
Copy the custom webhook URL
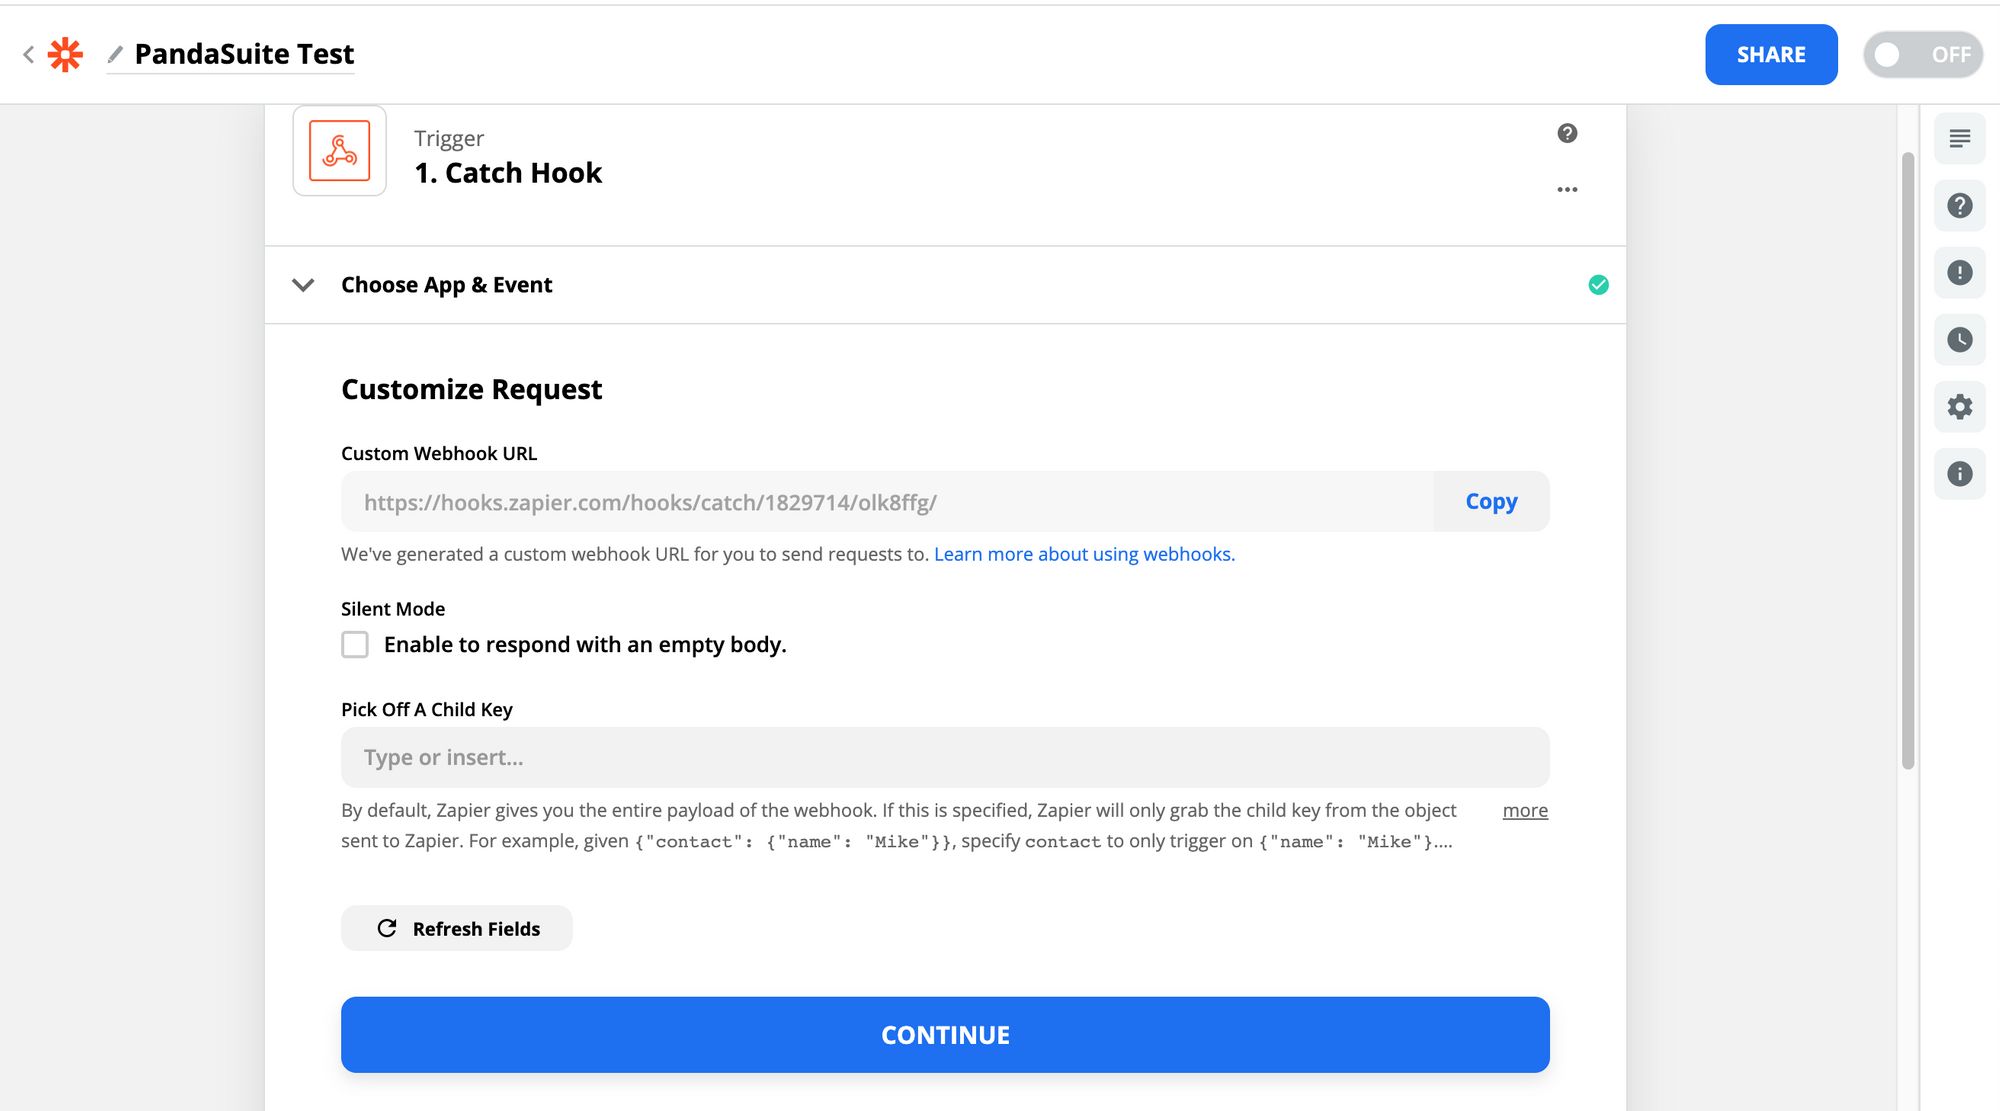point(1490,501)
